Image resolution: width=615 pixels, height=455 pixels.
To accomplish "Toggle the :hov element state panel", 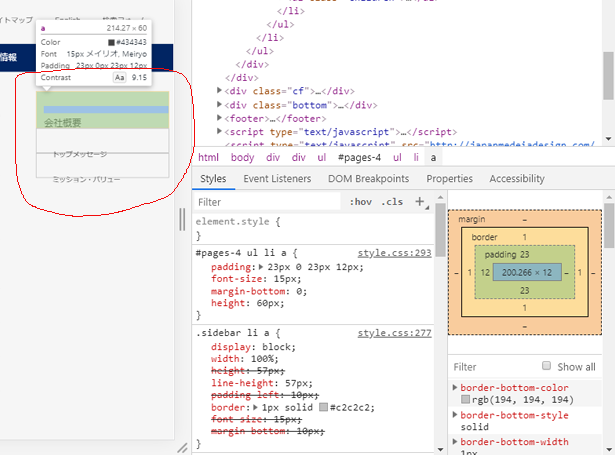I will coord(360,202).
